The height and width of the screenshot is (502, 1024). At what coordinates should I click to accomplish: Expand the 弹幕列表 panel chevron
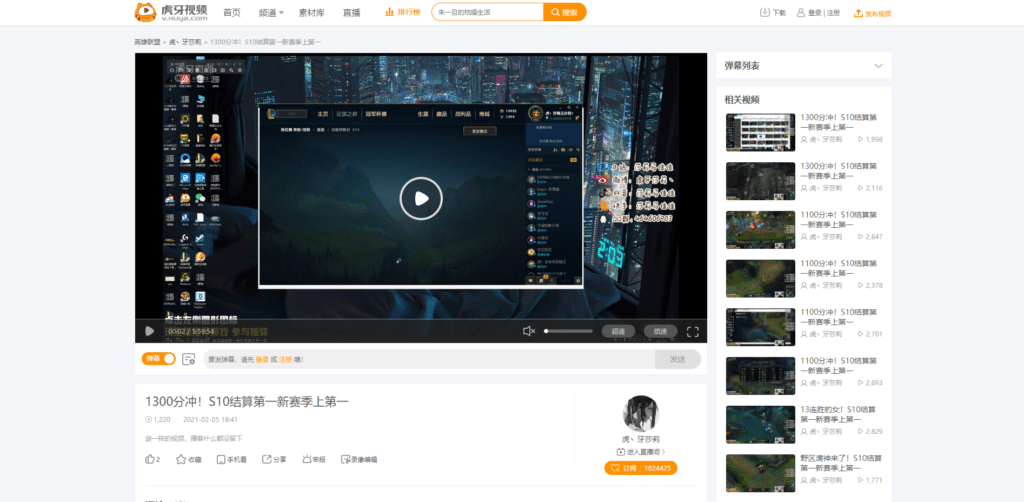tap(878, 66)
